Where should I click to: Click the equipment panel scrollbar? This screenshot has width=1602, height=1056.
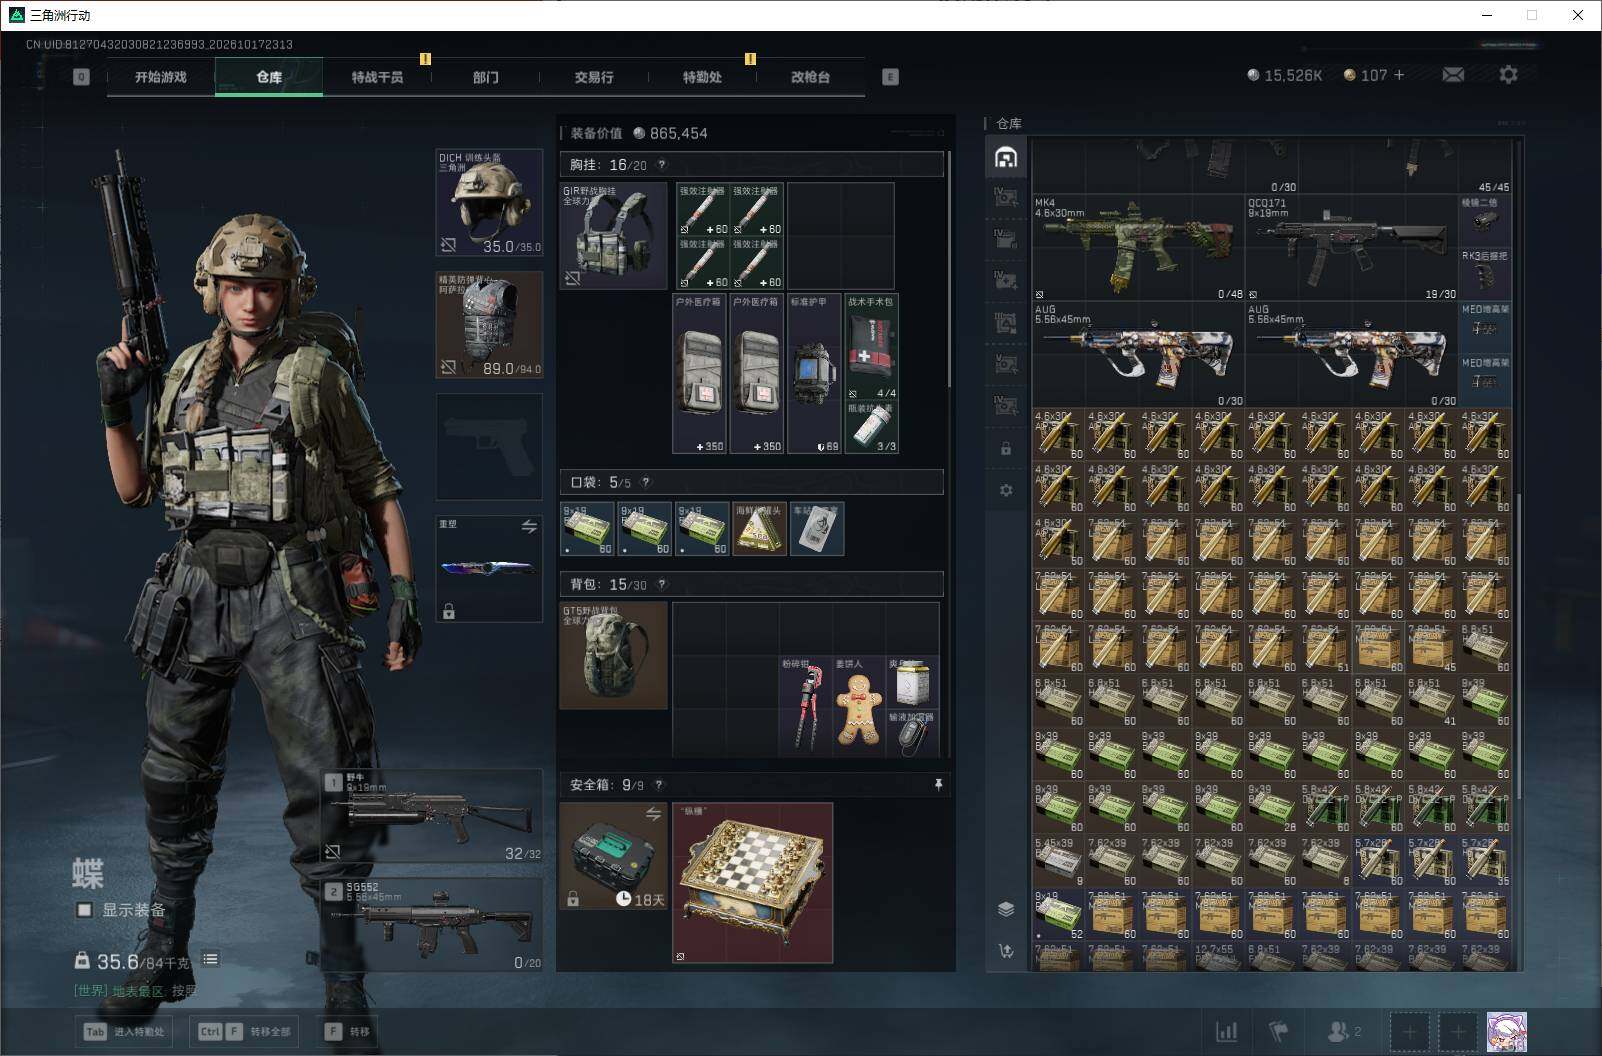click(x=950, y=270)
